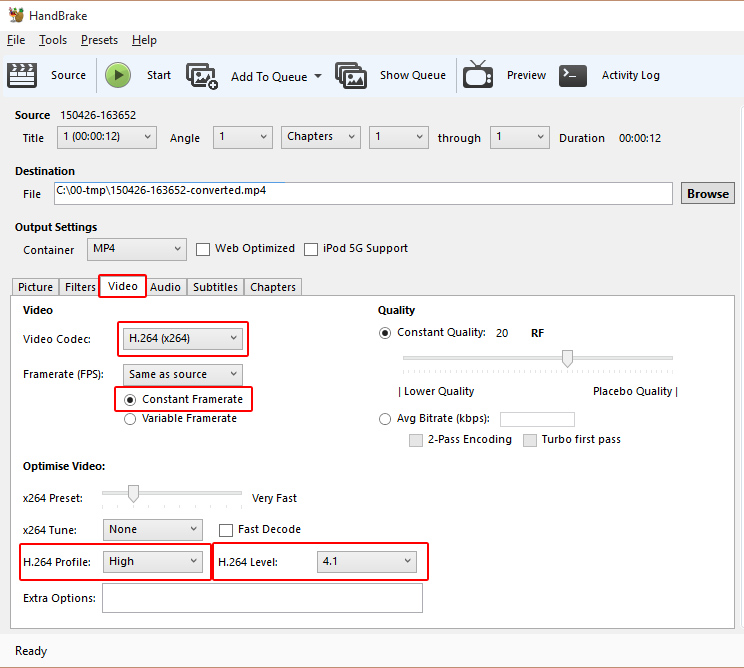This screenshot has width=744, height=668.
Task: Open the Container MP4 dropdown
Action: [x=137, y=249]
